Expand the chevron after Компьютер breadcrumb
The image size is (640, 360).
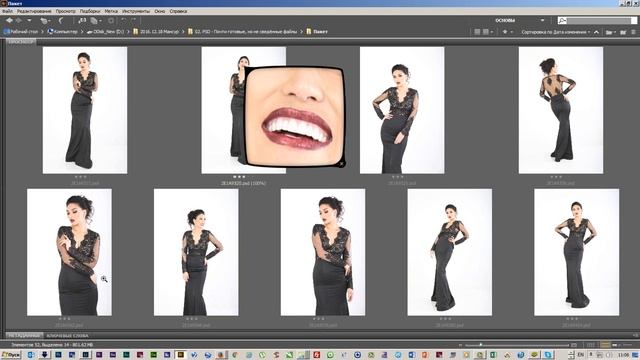point(82,31)
